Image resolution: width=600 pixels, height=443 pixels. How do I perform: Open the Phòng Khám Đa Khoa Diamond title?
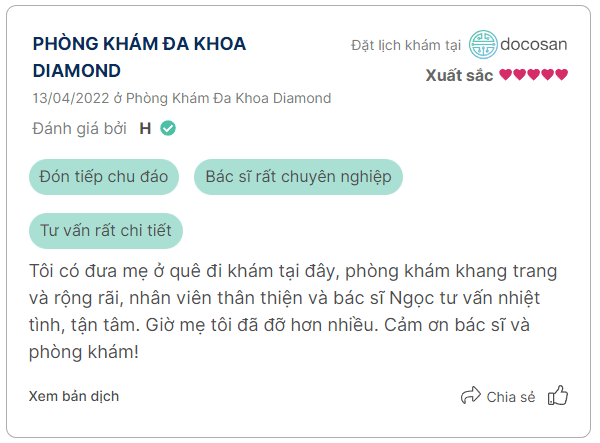139,57
